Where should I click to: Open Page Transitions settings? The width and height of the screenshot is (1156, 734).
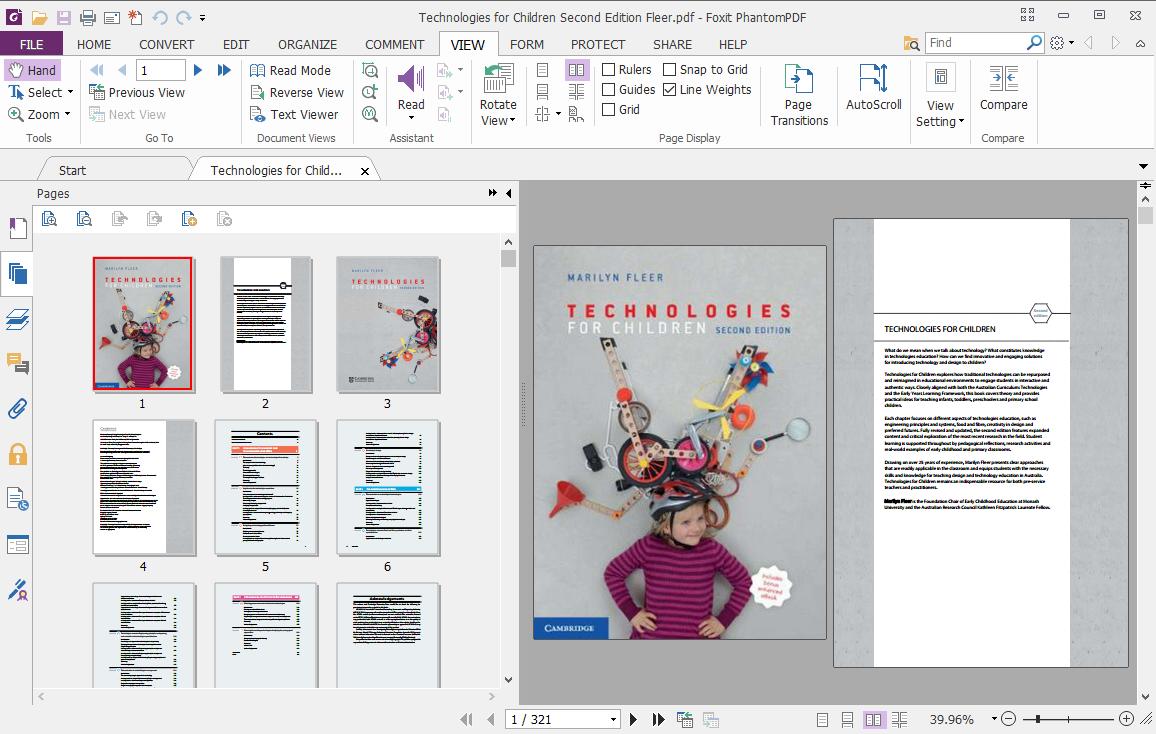799,94
